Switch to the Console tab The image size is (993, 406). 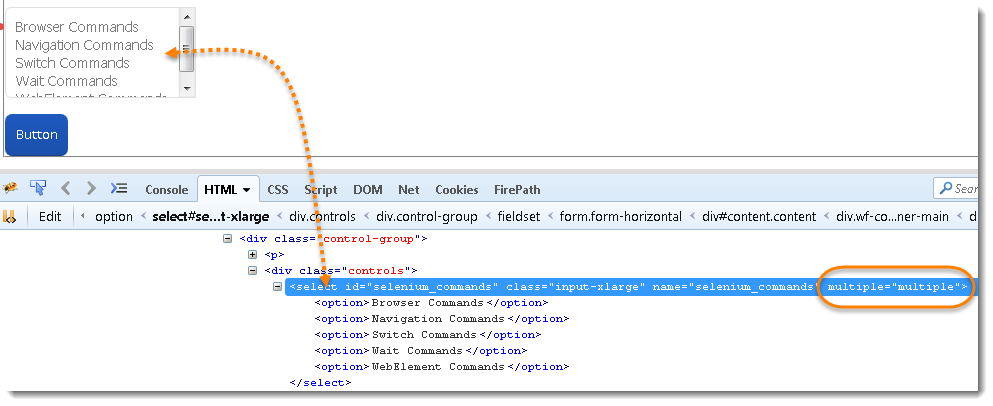point(166,189)
